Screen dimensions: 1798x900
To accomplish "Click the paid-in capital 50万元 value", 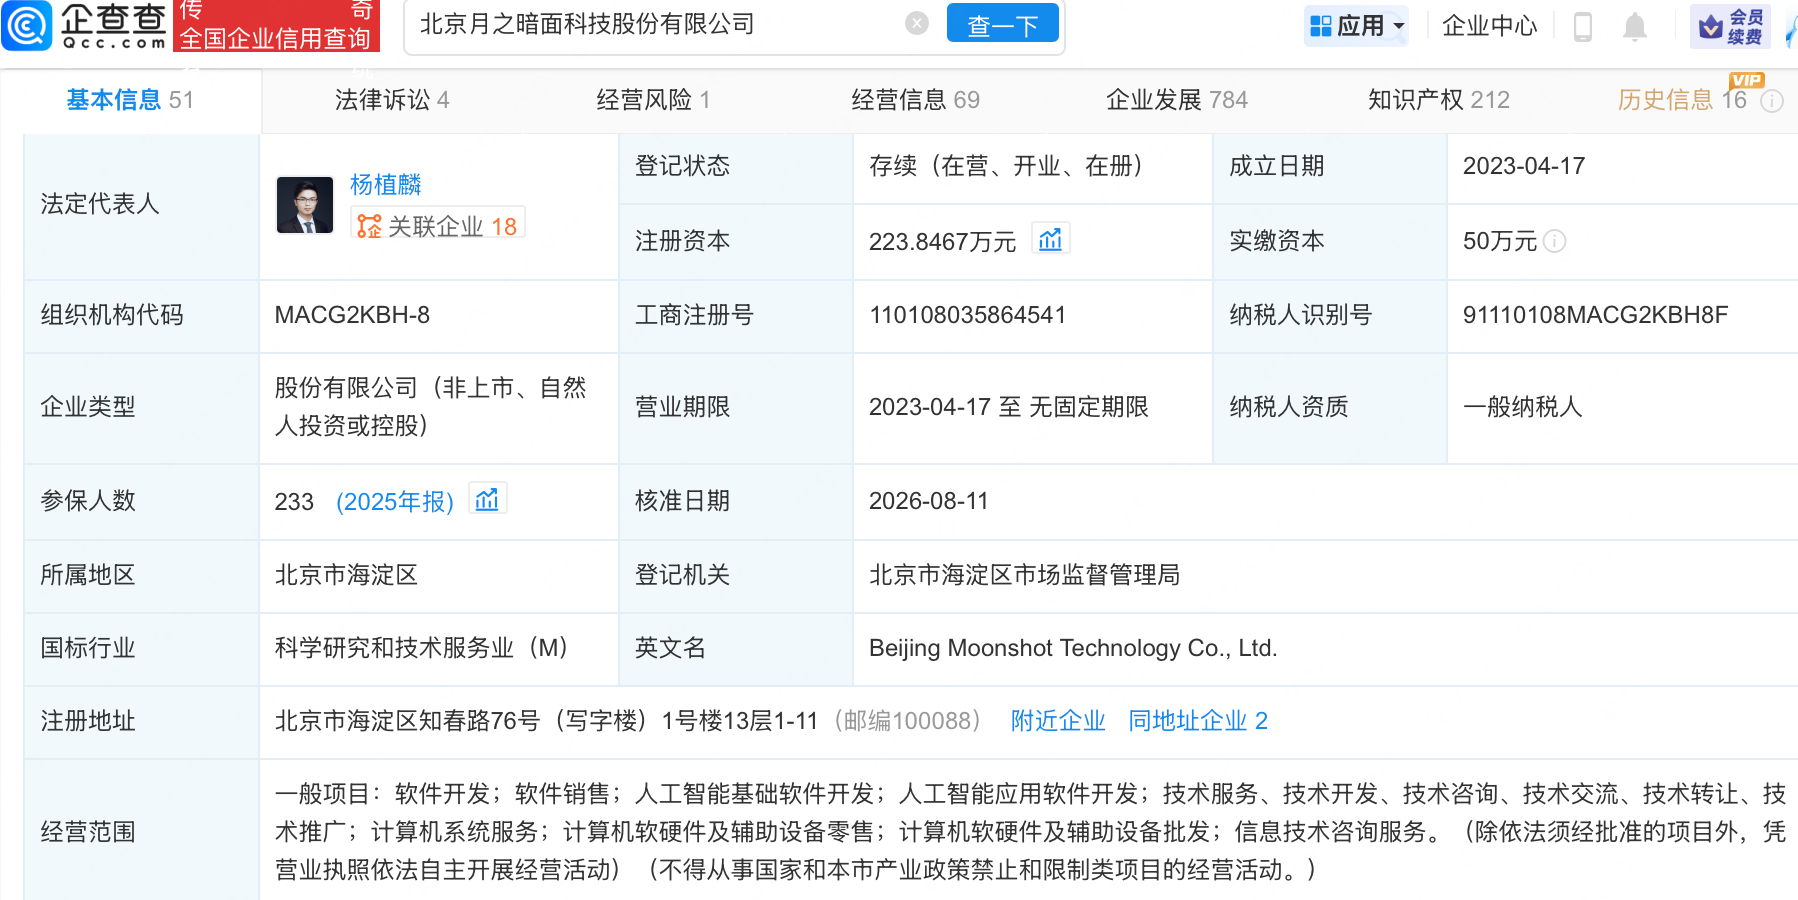I will pos(1500,241).
